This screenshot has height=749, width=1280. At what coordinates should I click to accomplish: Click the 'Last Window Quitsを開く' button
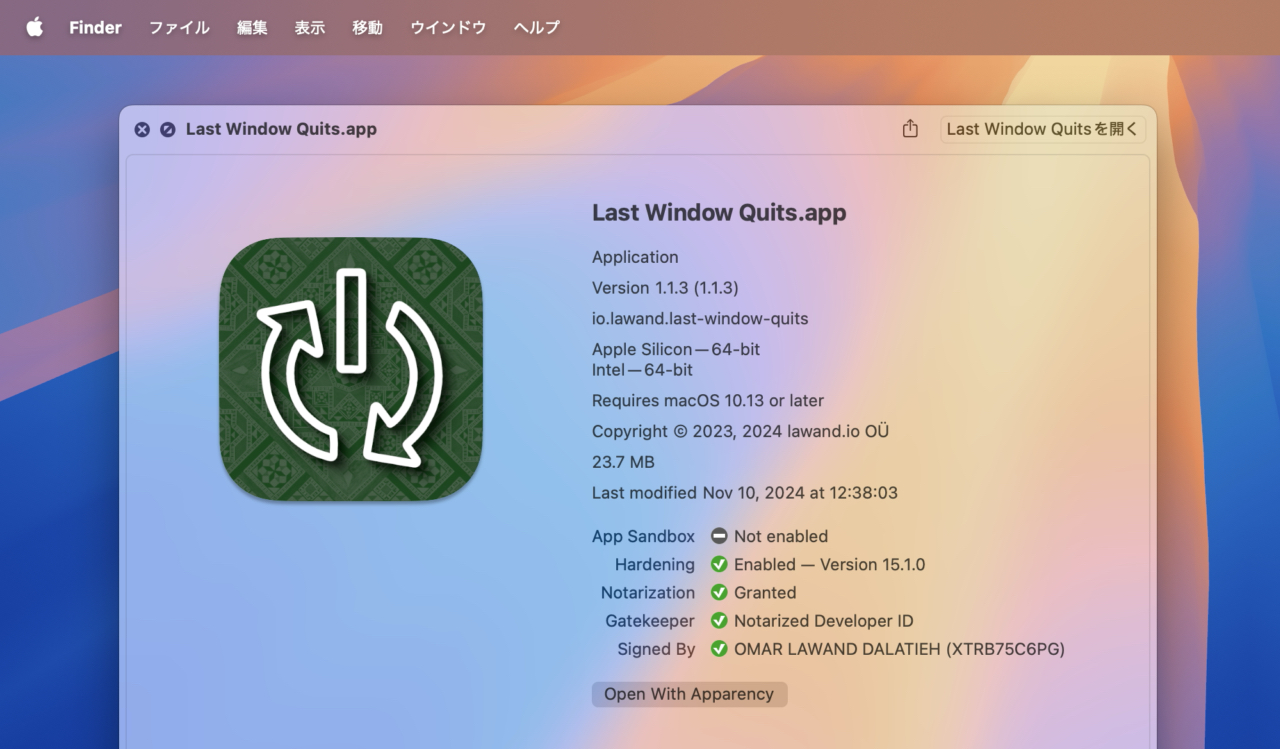(x=1042, y=129)
